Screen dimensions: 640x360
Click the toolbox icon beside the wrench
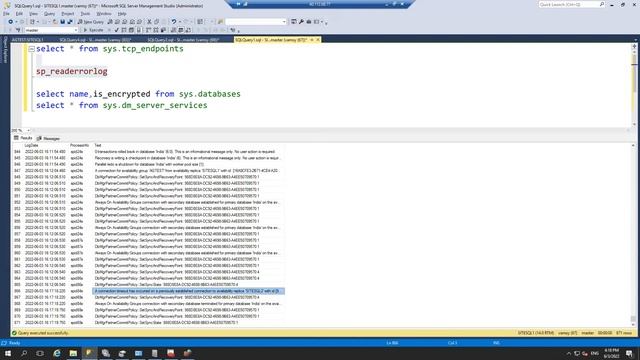[309, 22]
